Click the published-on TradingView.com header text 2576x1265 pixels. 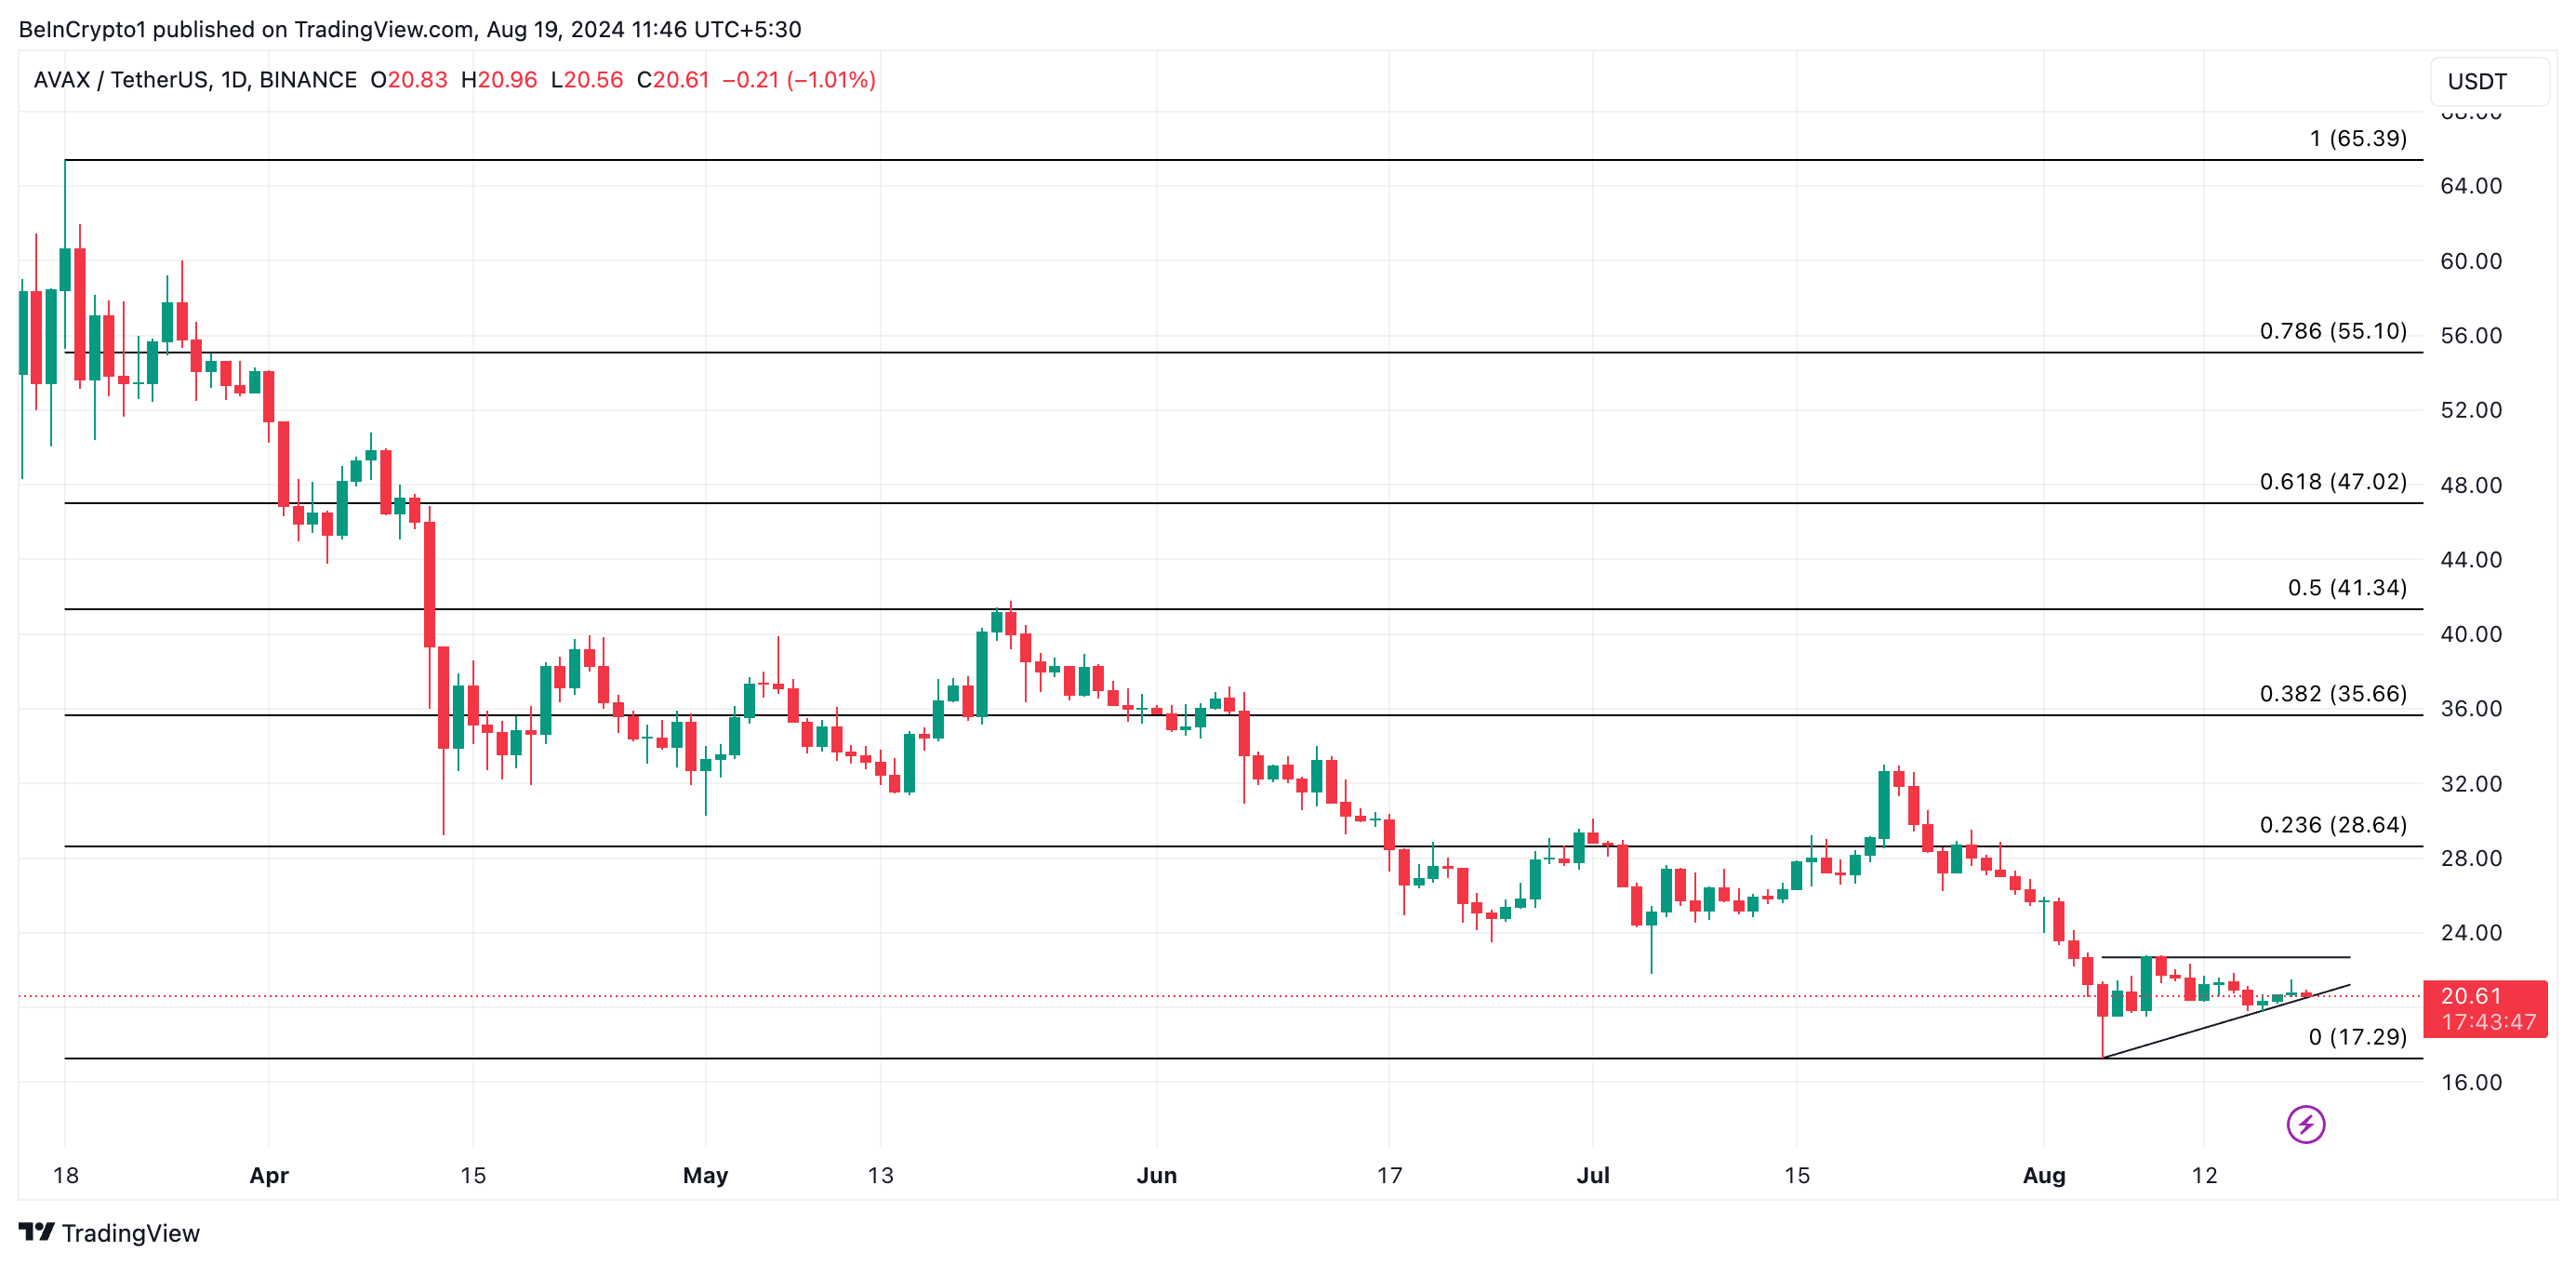(410, 29)
